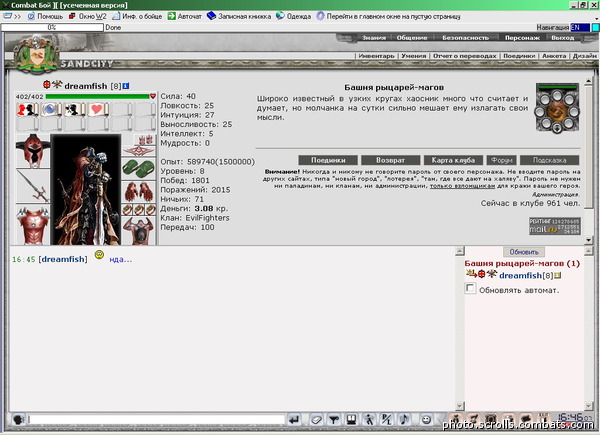The width and height of the screenshot is (600, 435).
Task: Open the Знания top menu
Action: (x=374, y=37)
